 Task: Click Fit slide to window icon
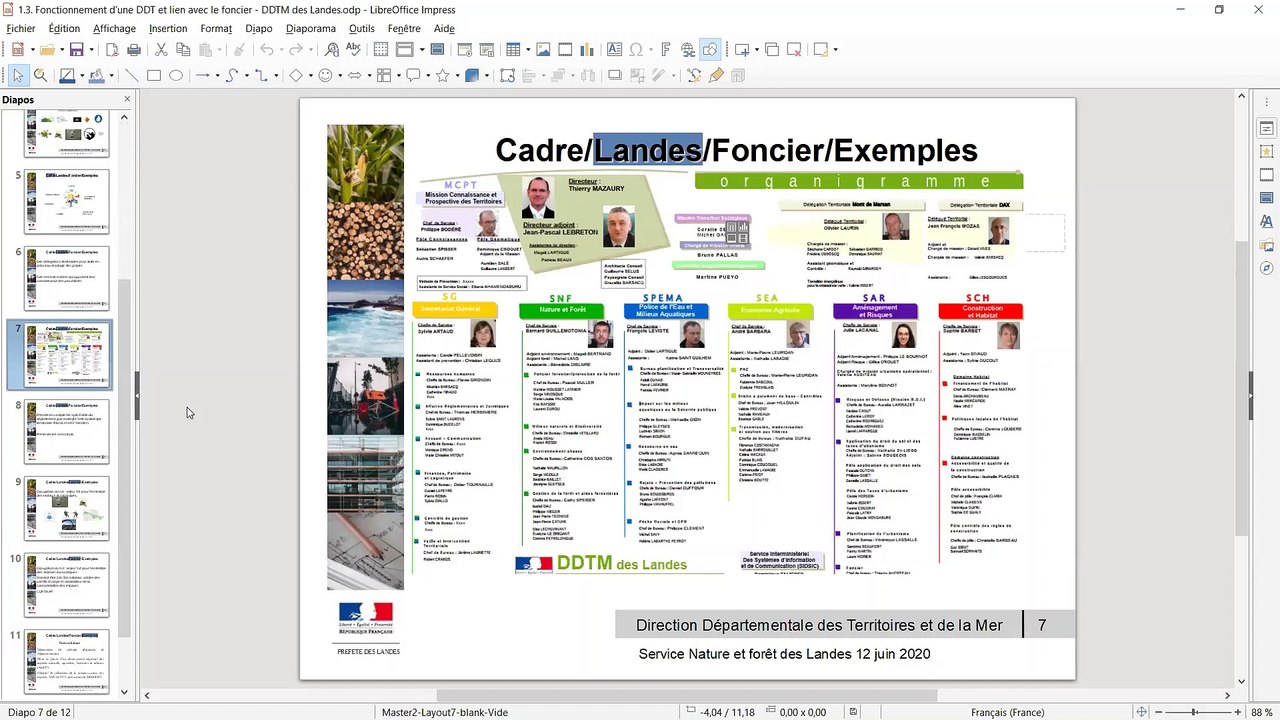1141,712
